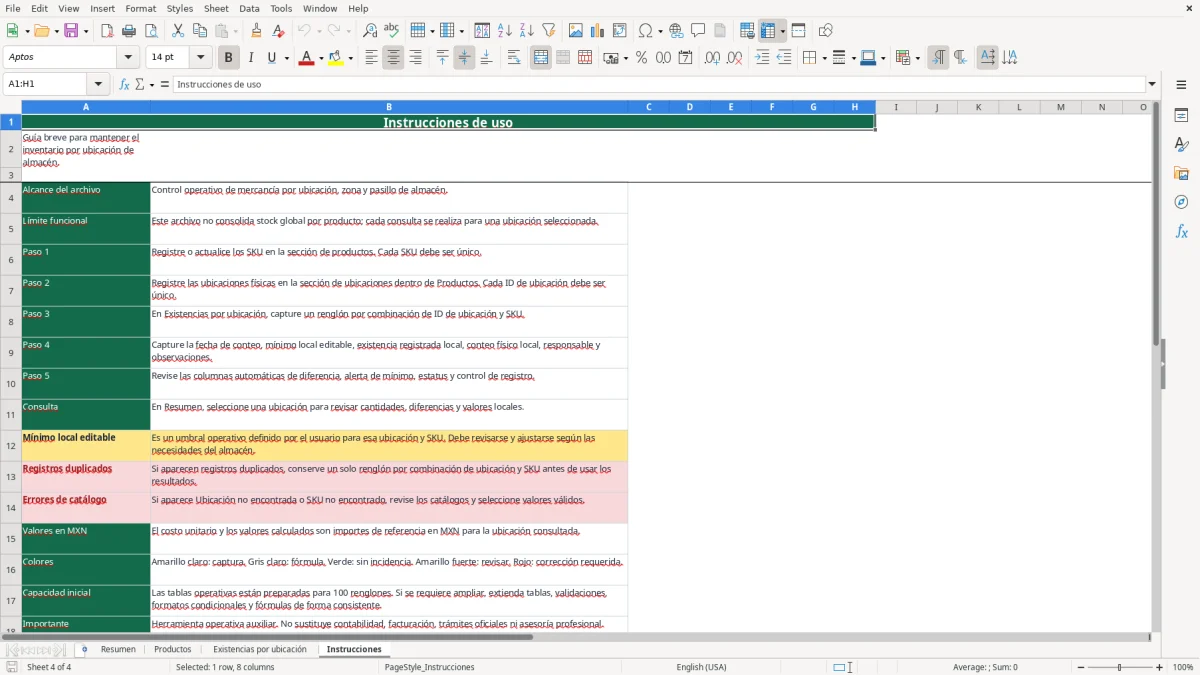Toggle Print Preview
This screenshot has width=1200, height=675.
click(x=151, y=31)
